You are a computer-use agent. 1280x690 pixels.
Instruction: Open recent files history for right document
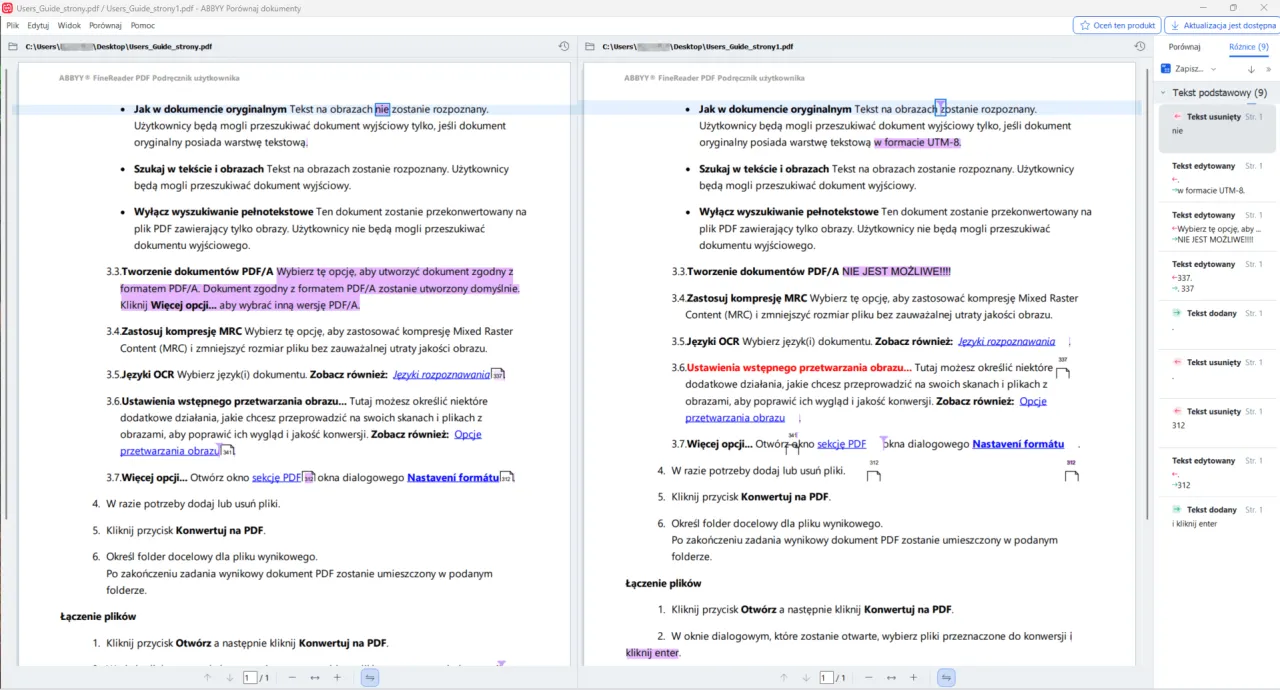pyautogui.click(x=1140, y=47)
